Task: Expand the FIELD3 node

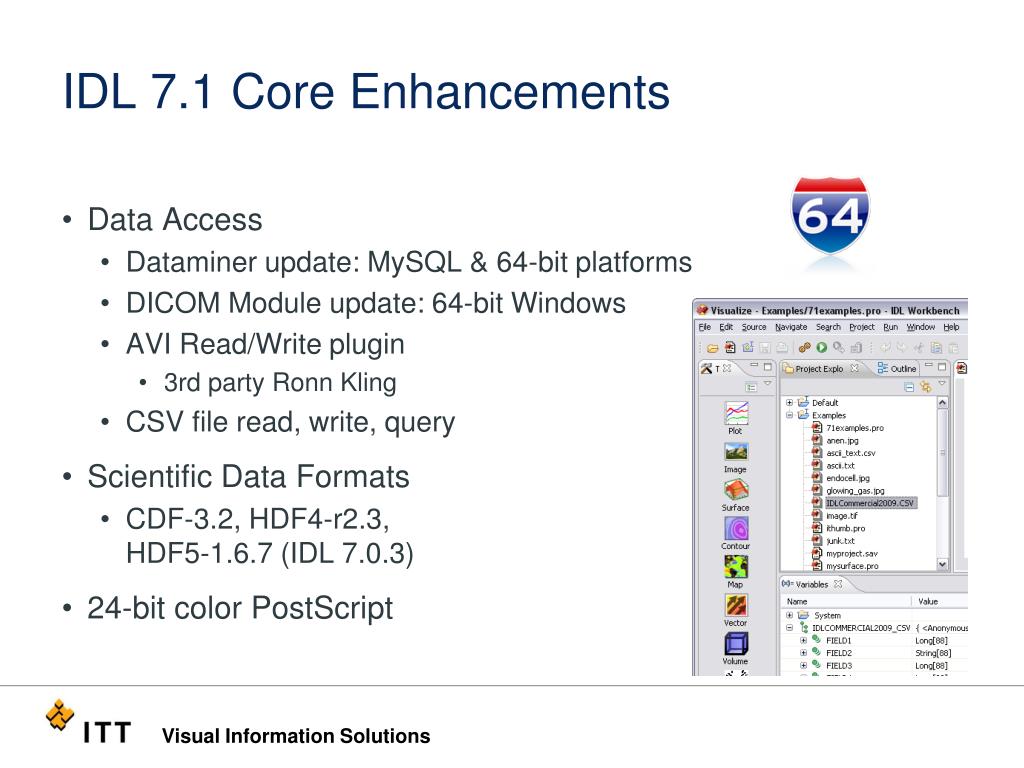Action: click(804, 665)
